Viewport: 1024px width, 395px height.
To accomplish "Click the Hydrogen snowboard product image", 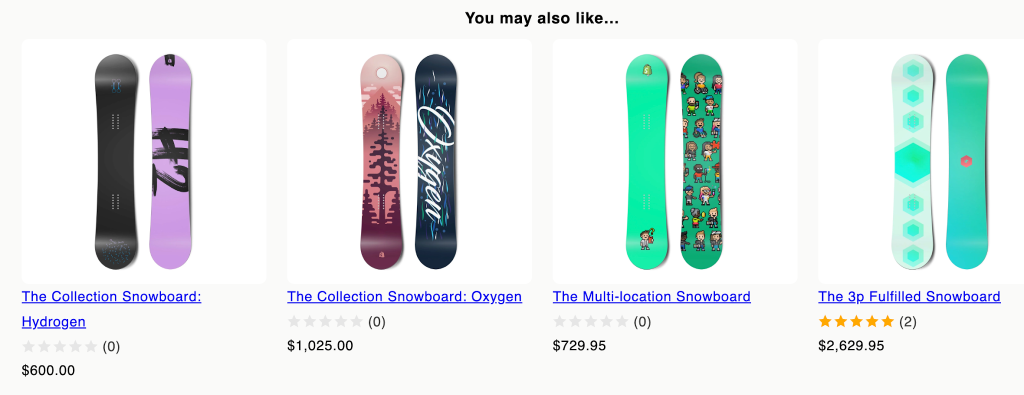I will click(x=144, y=161).
